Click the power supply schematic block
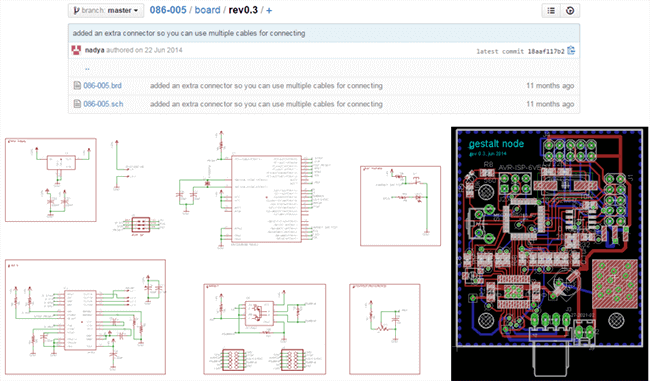The height and width of the screenshot is (381, 650). pos(51,180)
